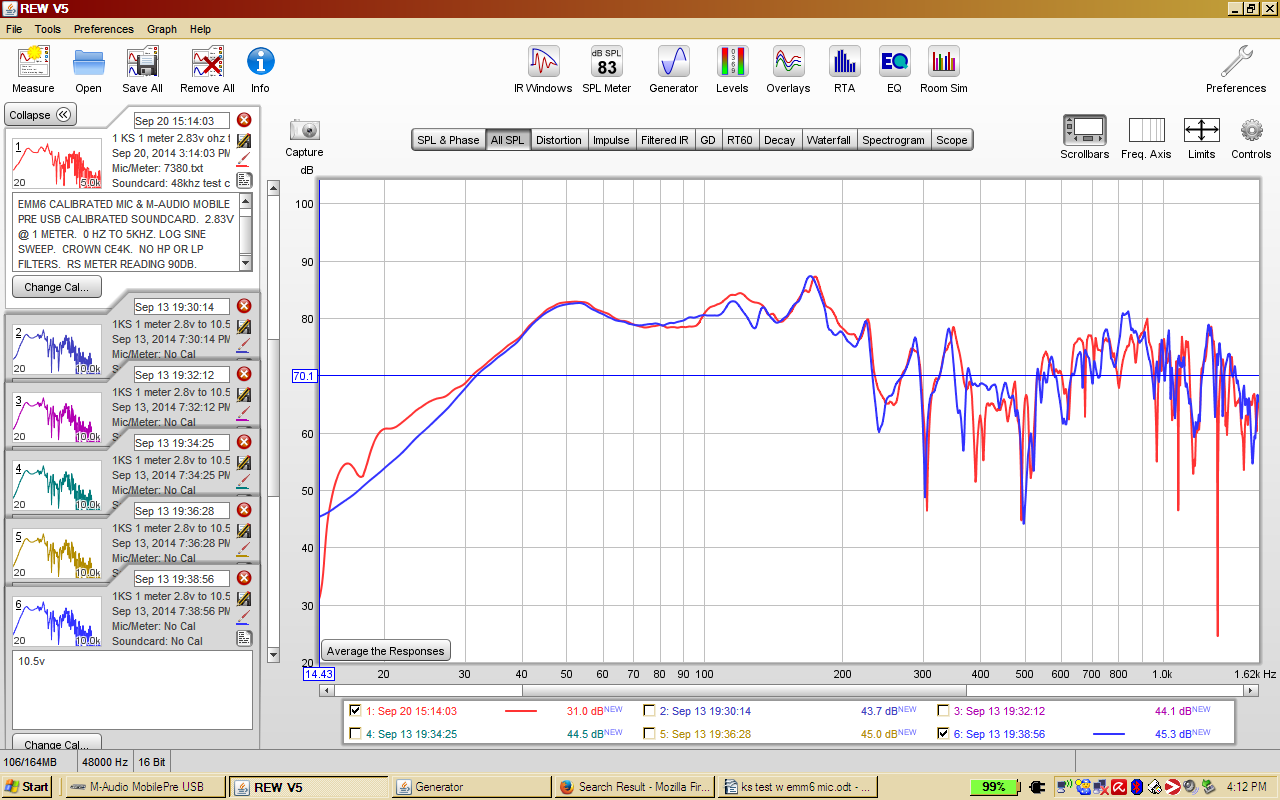1280x800 pixels.
Task: Launch the Room Sim tool
Action: click(943, 62)
